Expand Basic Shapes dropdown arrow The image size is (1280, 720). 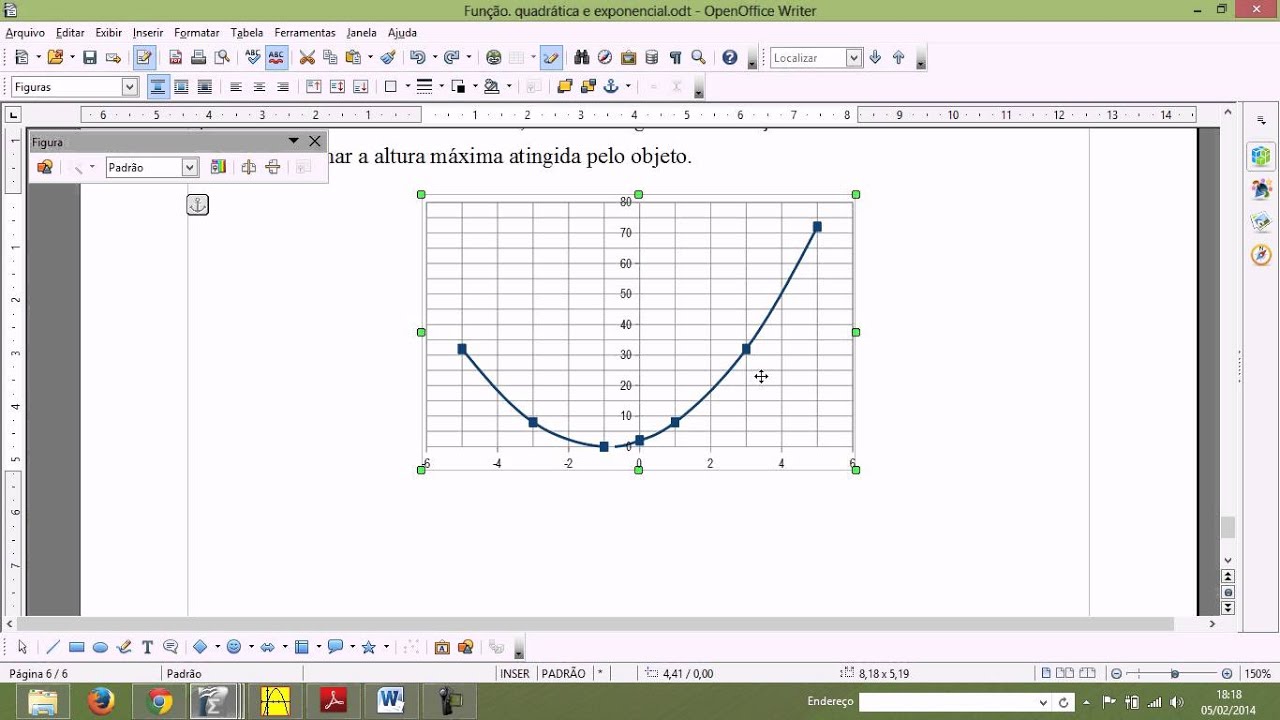coord(217,647)
